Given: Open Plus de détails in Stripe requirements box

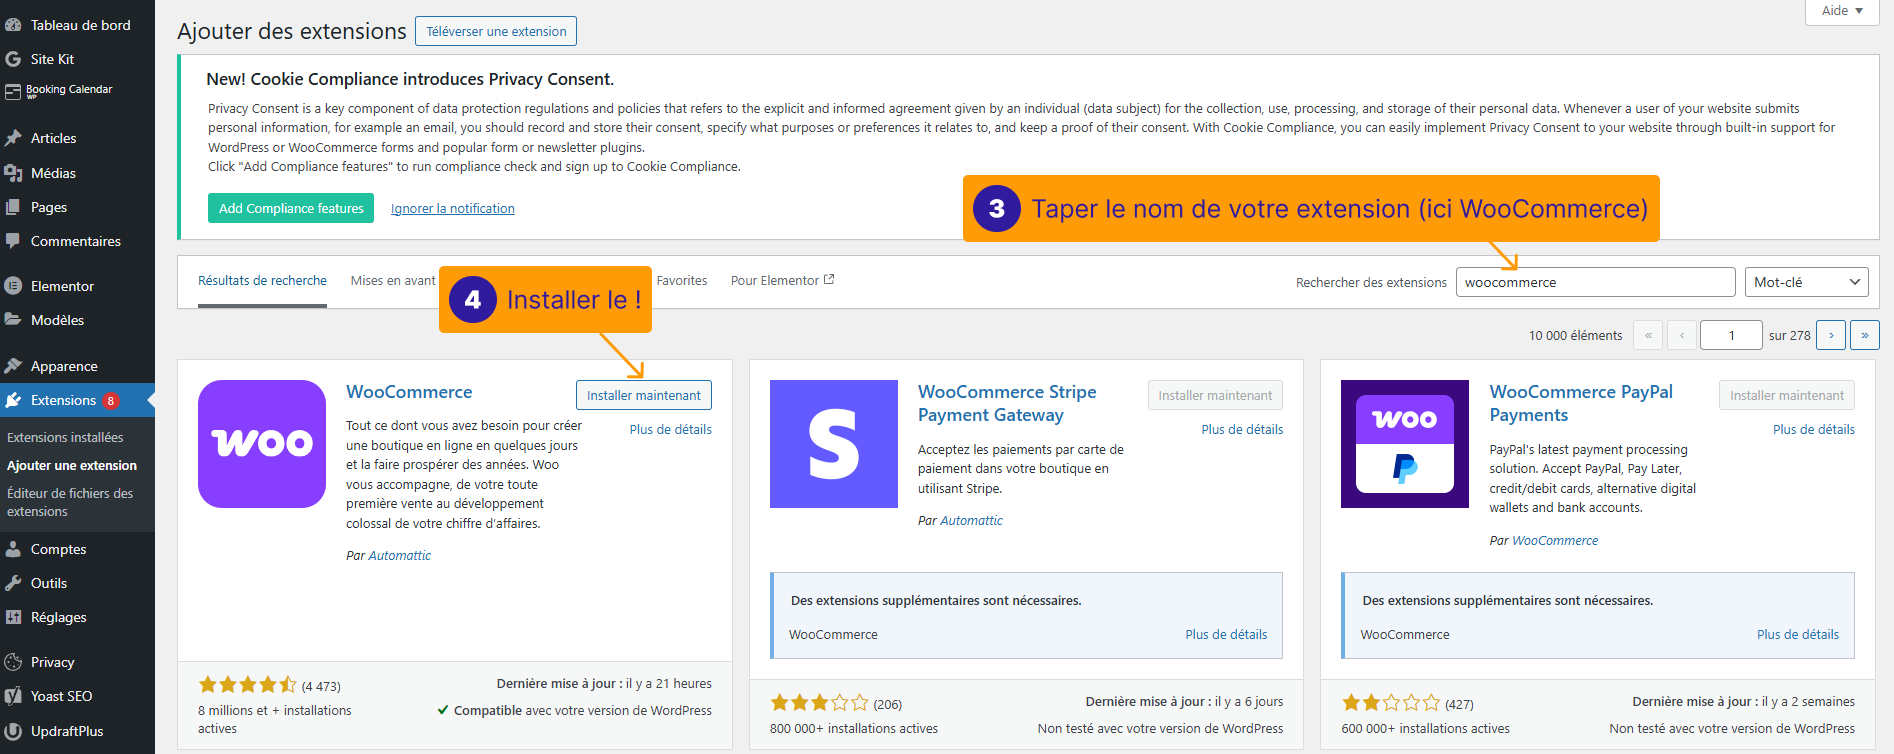Looking at the screenshot, I should pos(1226,634).
